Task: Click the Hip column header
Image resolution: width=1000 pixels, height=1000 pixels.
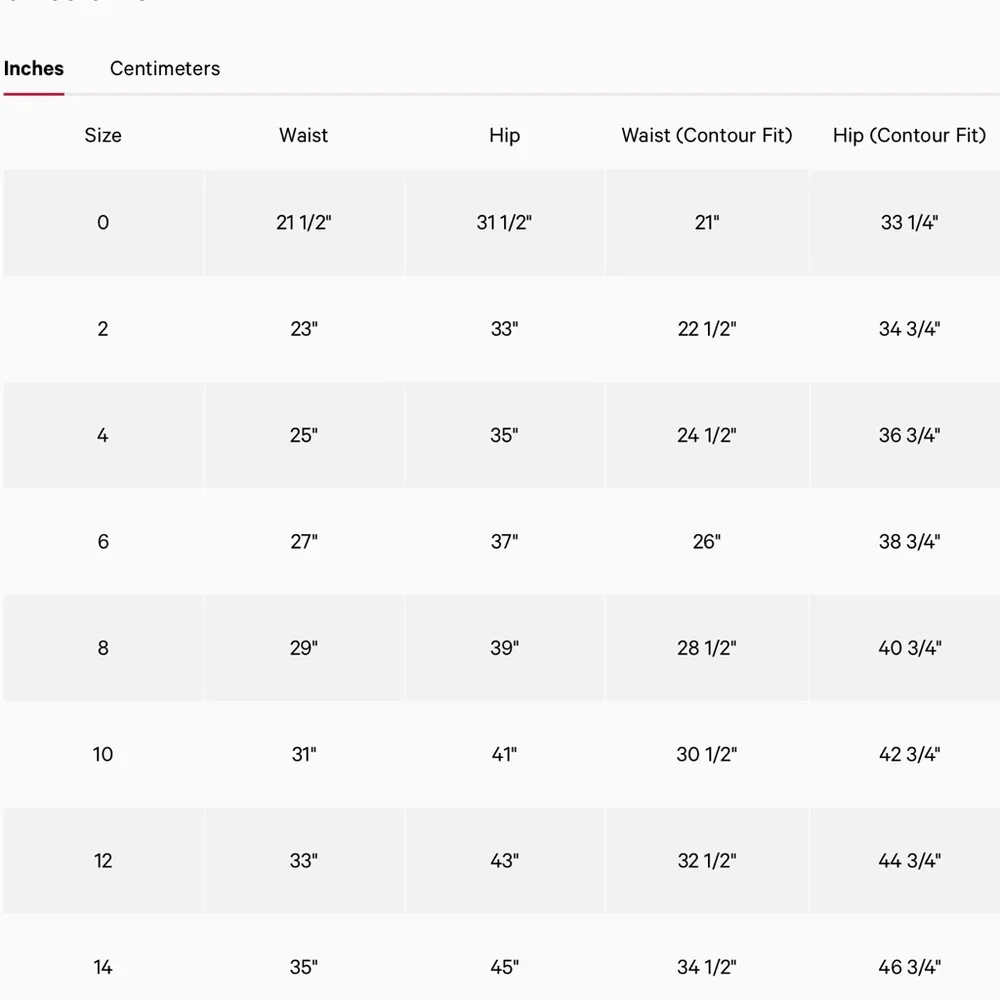Action: pyautogui.click(x=505, y=135)
